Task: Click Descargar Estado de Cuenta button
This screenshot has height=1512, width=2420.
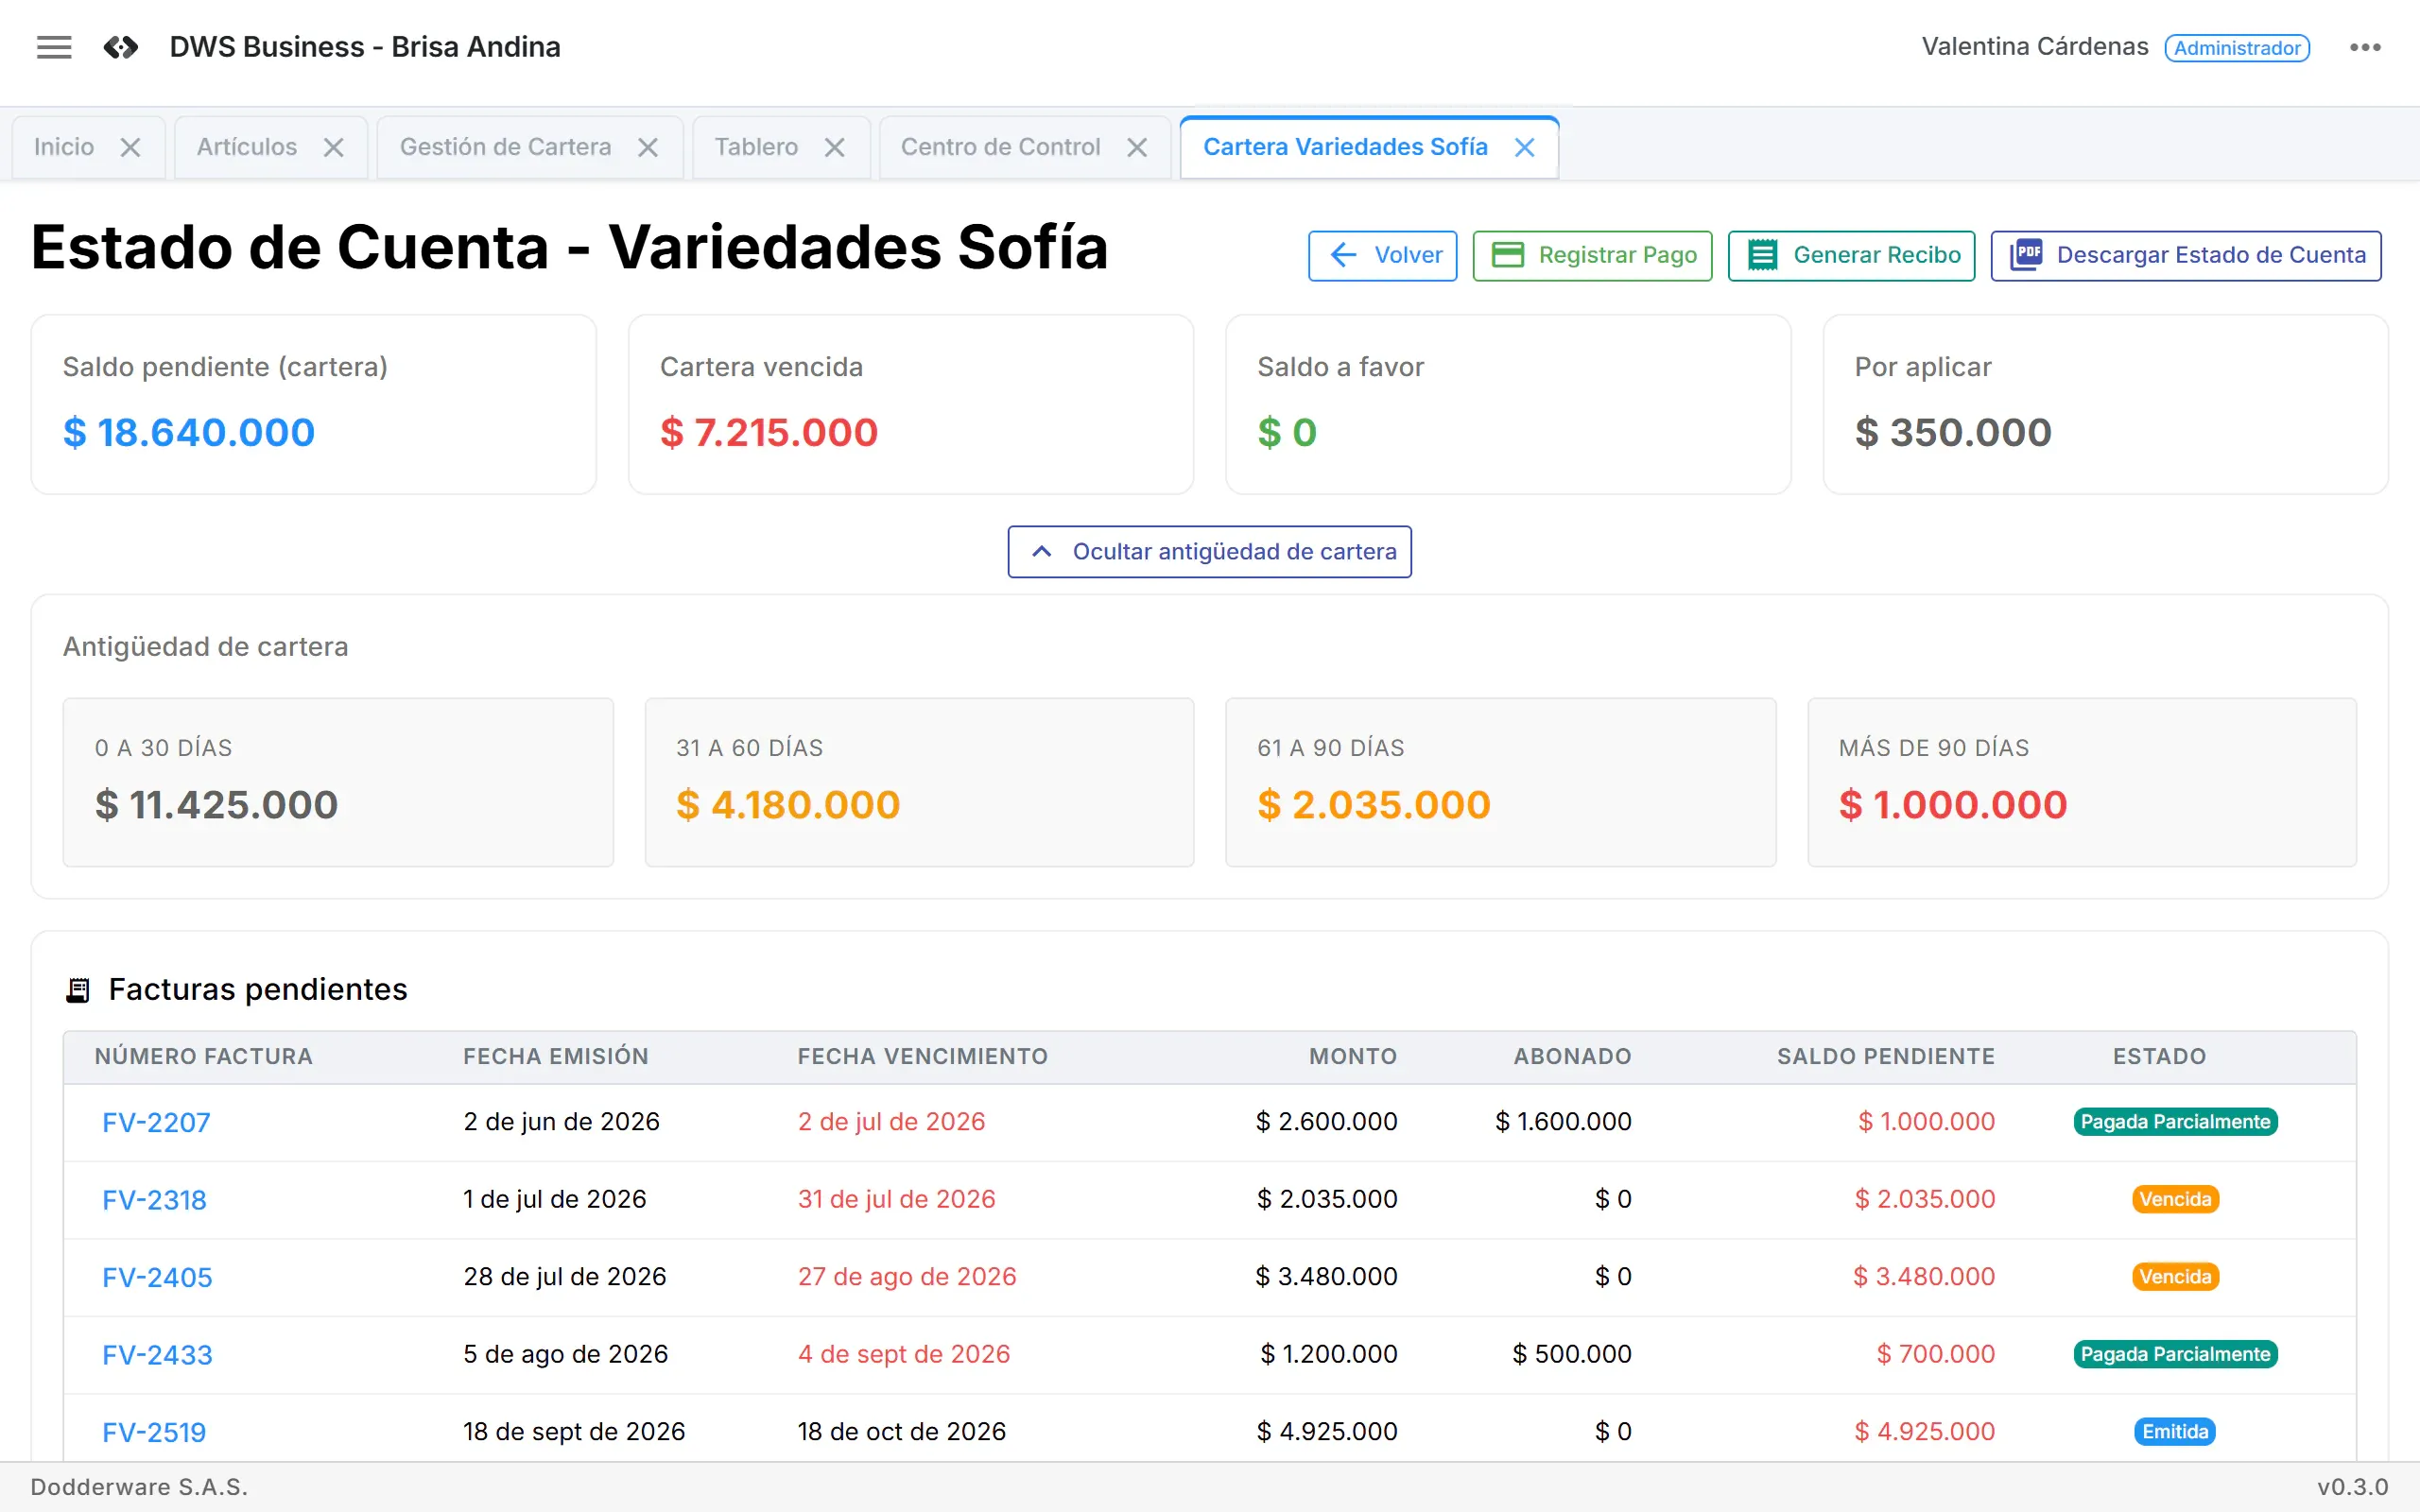Action: (x=2186, y=255)
